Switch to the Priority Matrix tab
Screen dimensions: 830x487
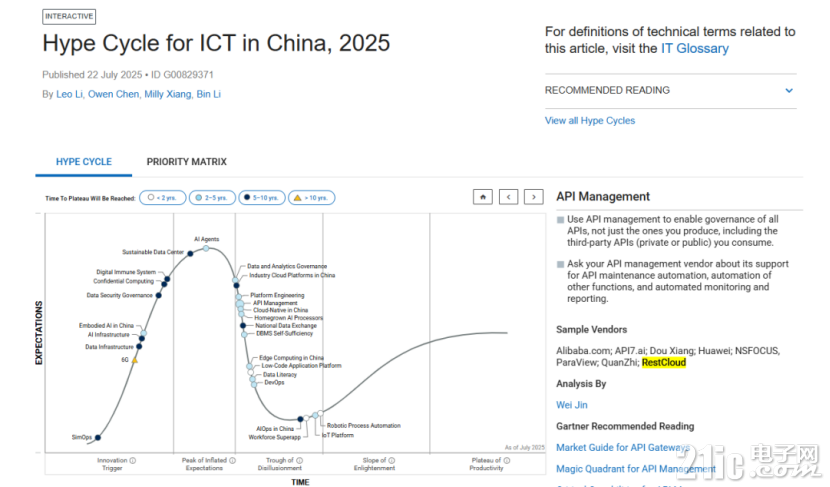[186, 161]
